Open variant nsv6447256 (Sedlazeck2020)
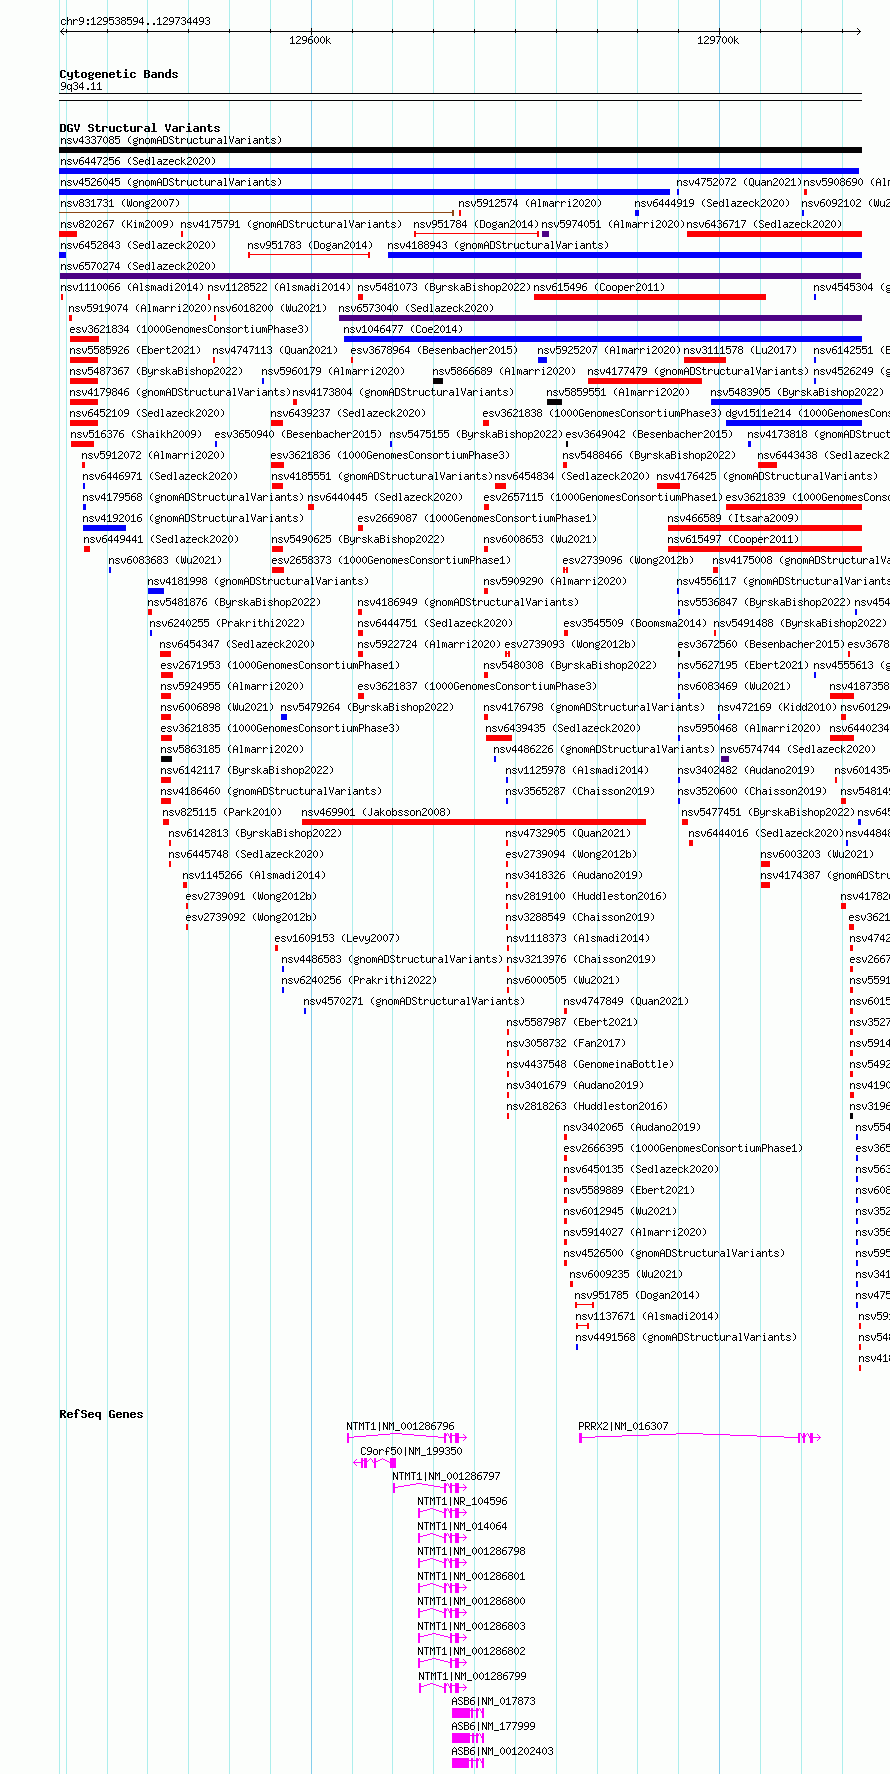 click(x=138, y=161)
